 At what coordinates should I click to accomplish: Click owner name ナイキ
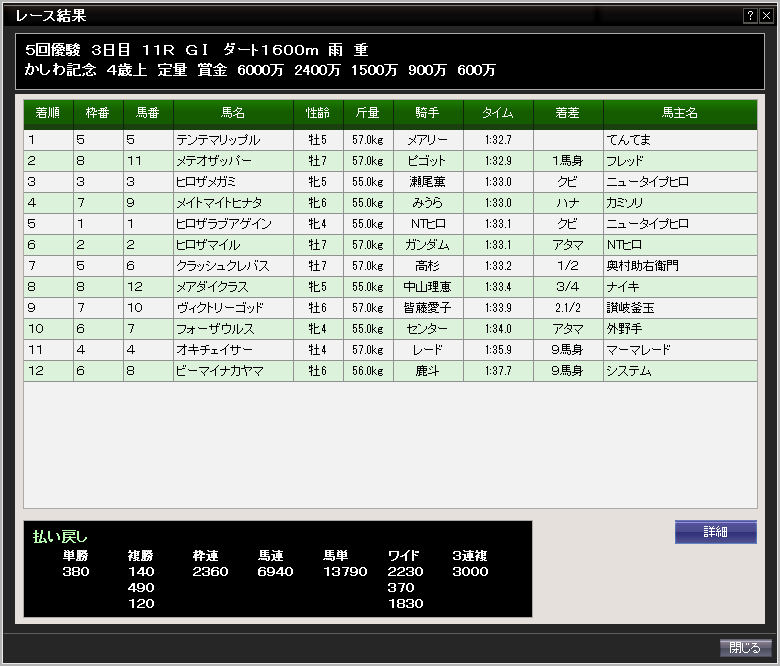tap(623, 287)
